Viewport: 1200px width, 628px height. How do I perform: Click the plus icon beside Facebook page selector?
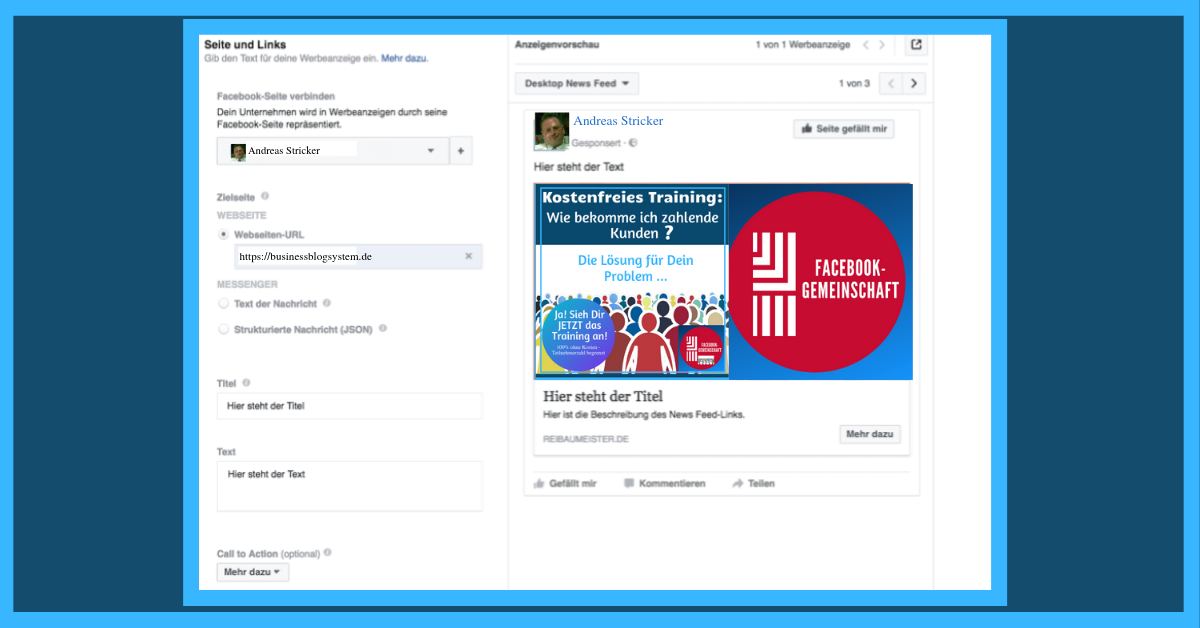pyautogui.click(x=461, y=151)
